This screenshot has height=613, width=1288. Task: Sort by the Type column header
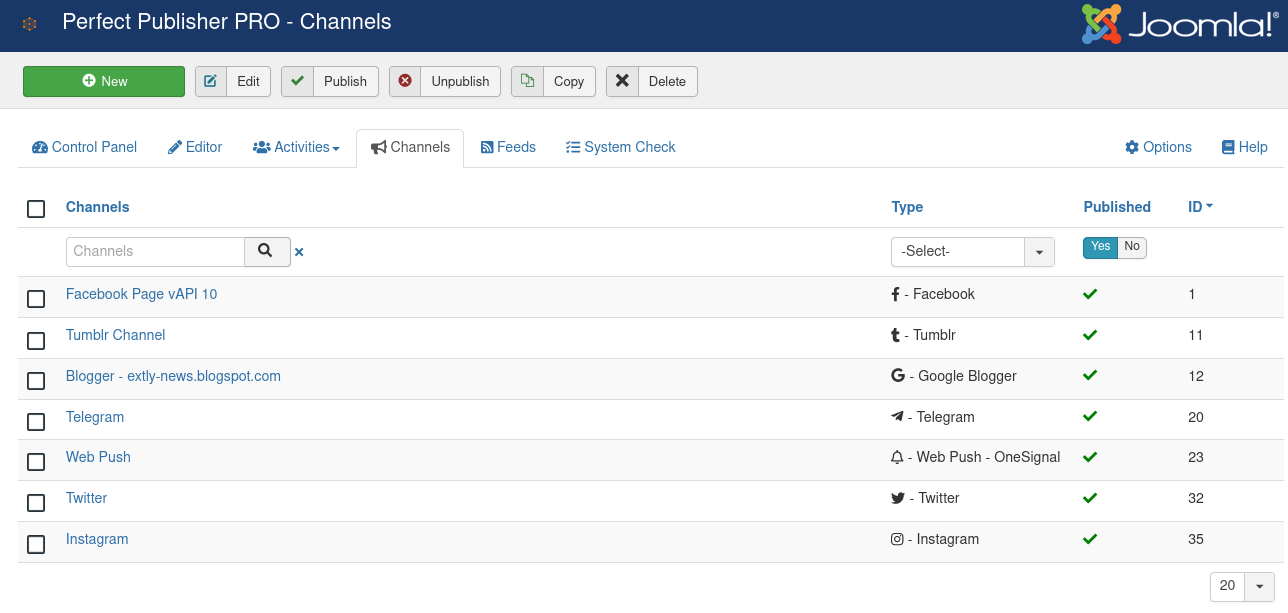tap(907, 207)
